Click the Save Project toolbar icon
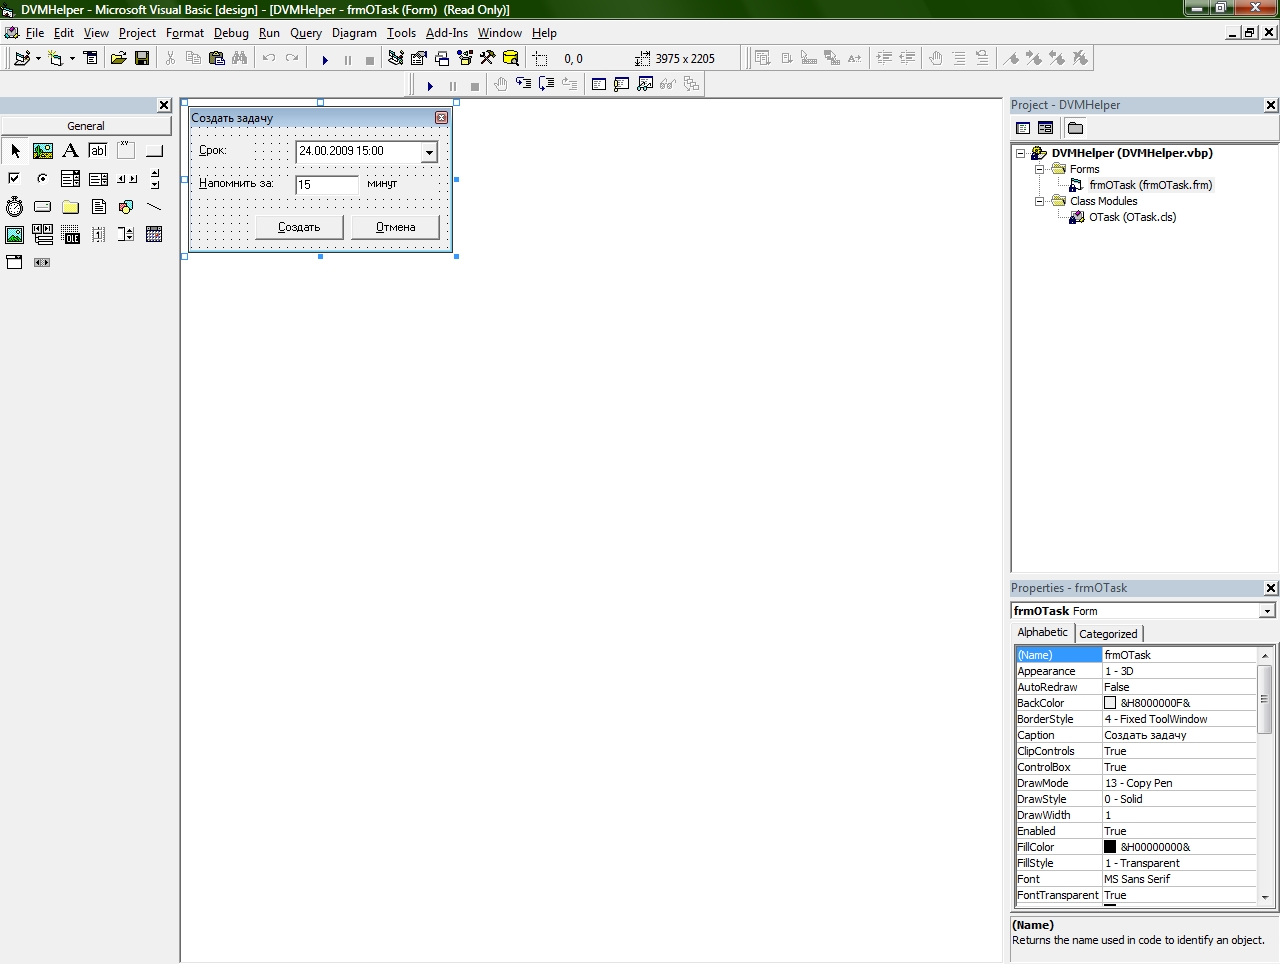 pyautogui.click(x=142, y=59)
